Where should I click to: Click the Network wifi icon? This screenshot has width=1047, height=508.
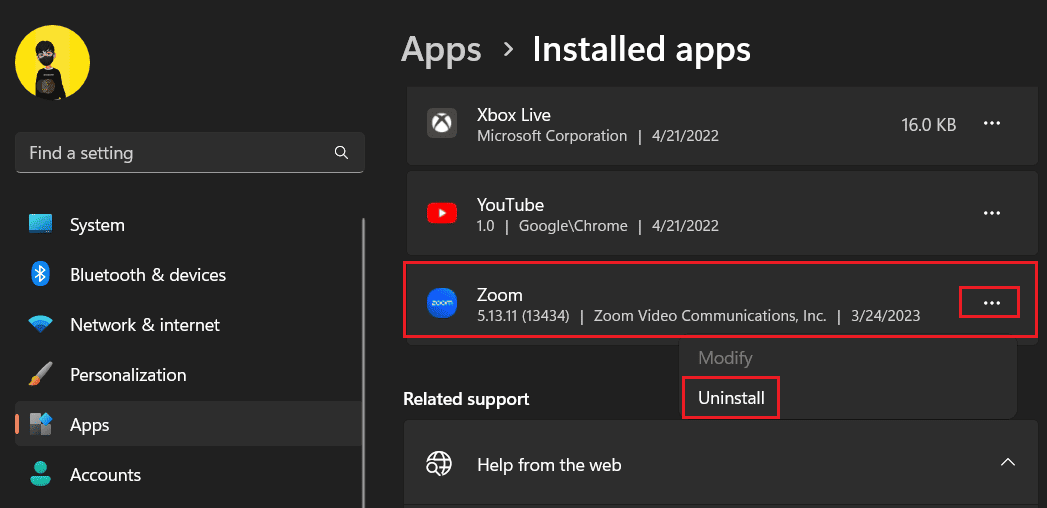point(41,325)
